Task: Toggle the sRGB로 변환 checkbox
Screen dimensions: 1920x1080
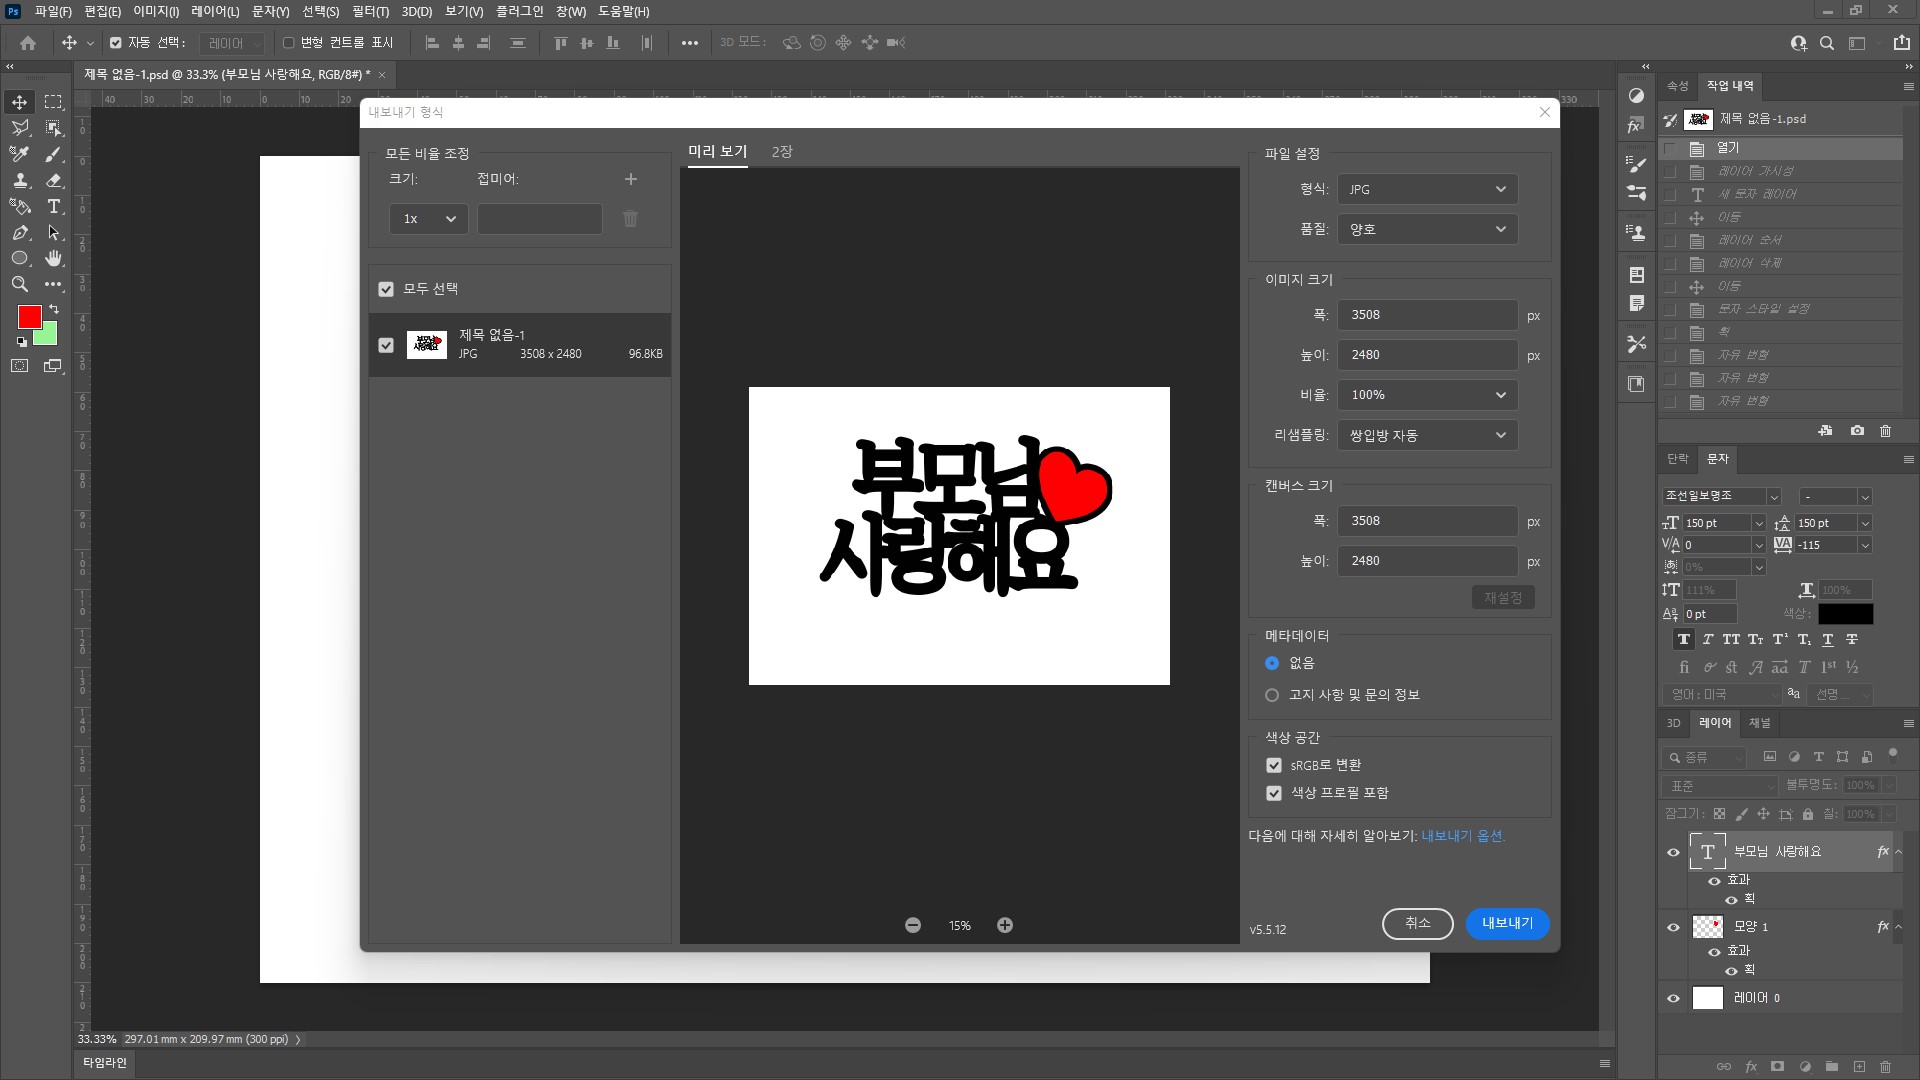Action: (x=1274, y=765)
